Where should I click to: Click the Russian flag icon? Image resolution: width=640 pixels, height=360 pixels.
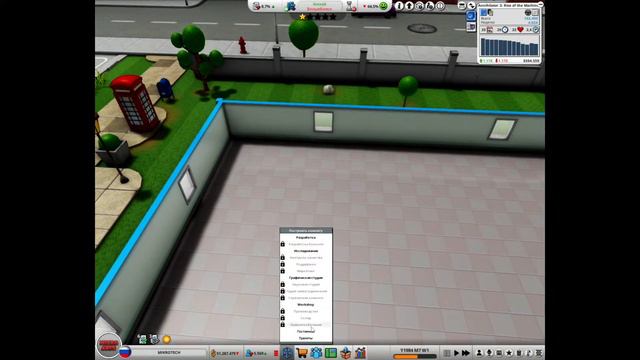click(x=125, y=352)
